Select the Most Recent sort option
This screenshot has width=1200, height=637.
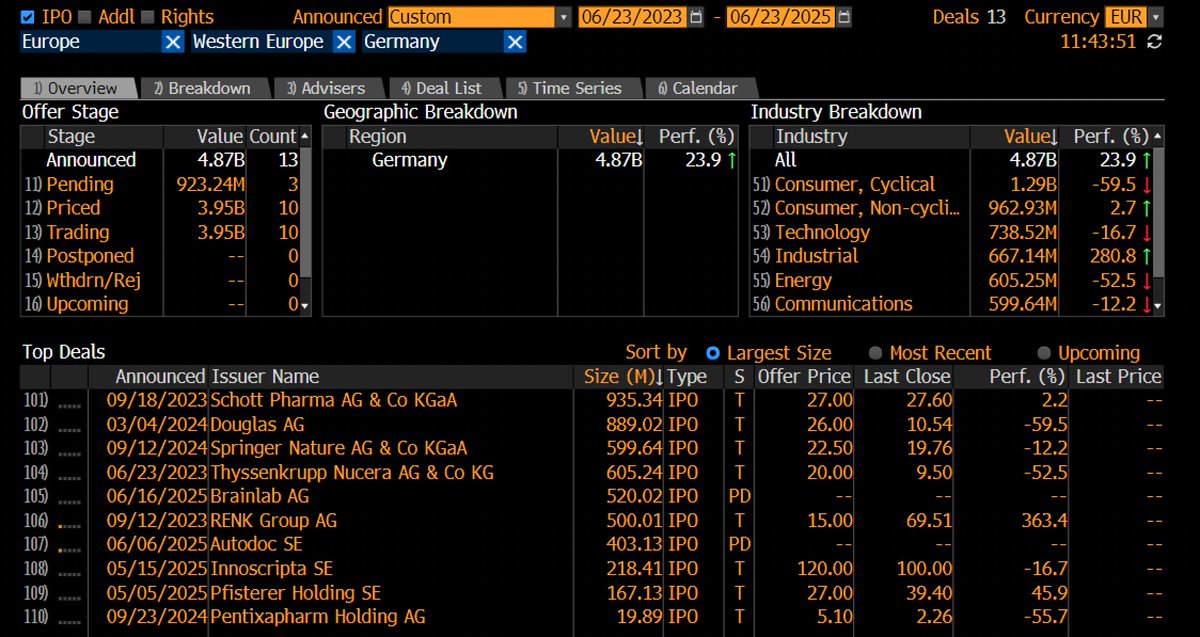(x=876, y=353)
